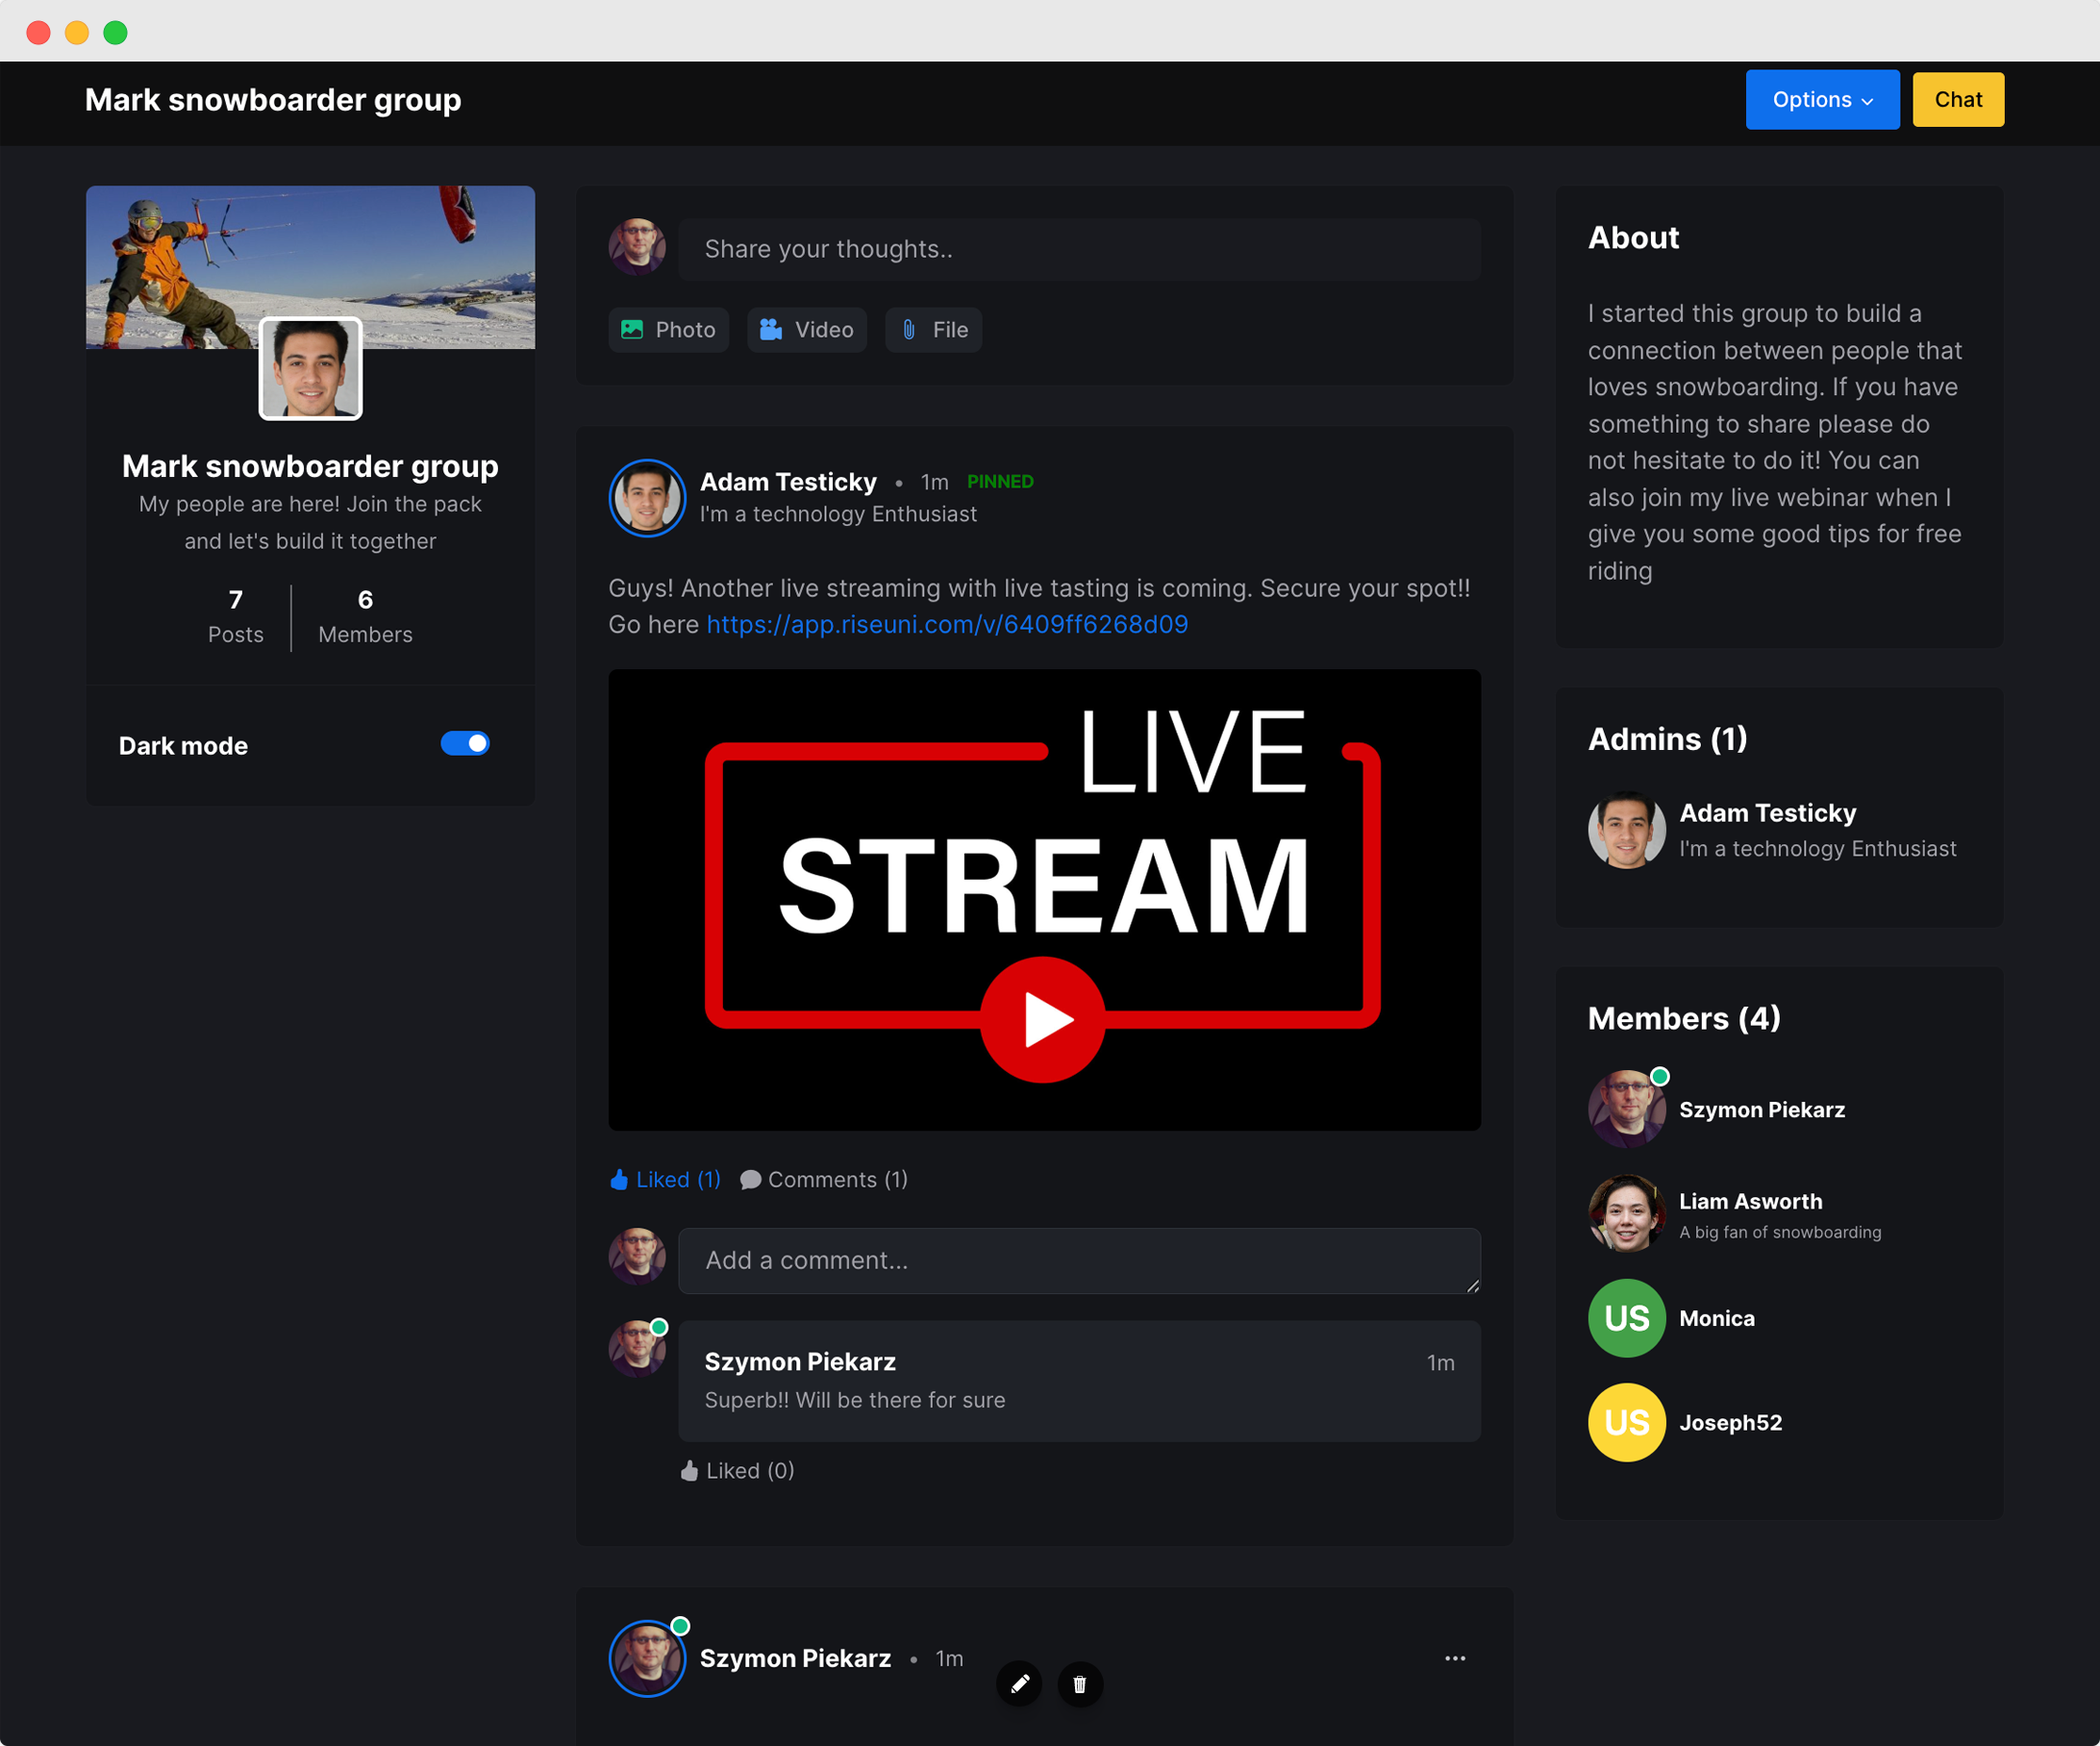Click the pencil edit icon on Szymon's post
The height and width of the screenshot is (1746, 2100).
tap(1019, 1685)
